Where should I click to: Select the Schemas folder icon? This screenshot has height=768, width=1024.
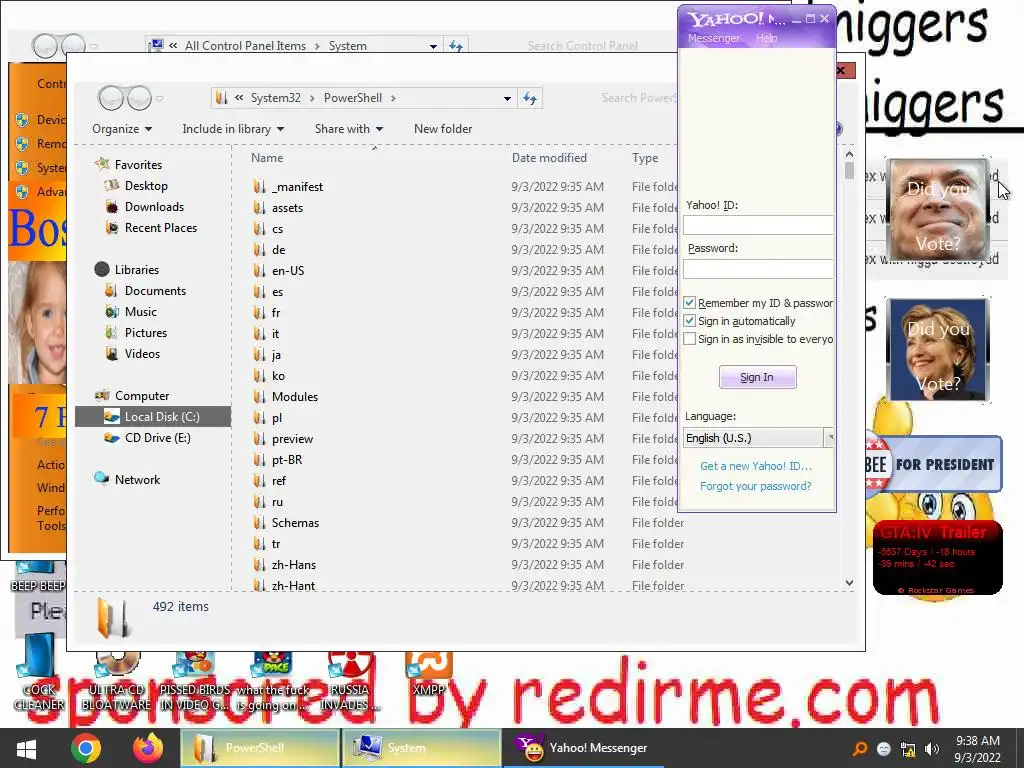(x=259, y=522)
